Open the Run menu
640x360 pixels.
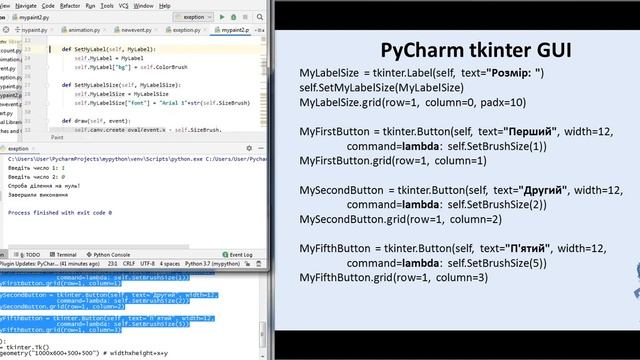tap(90, 6)
